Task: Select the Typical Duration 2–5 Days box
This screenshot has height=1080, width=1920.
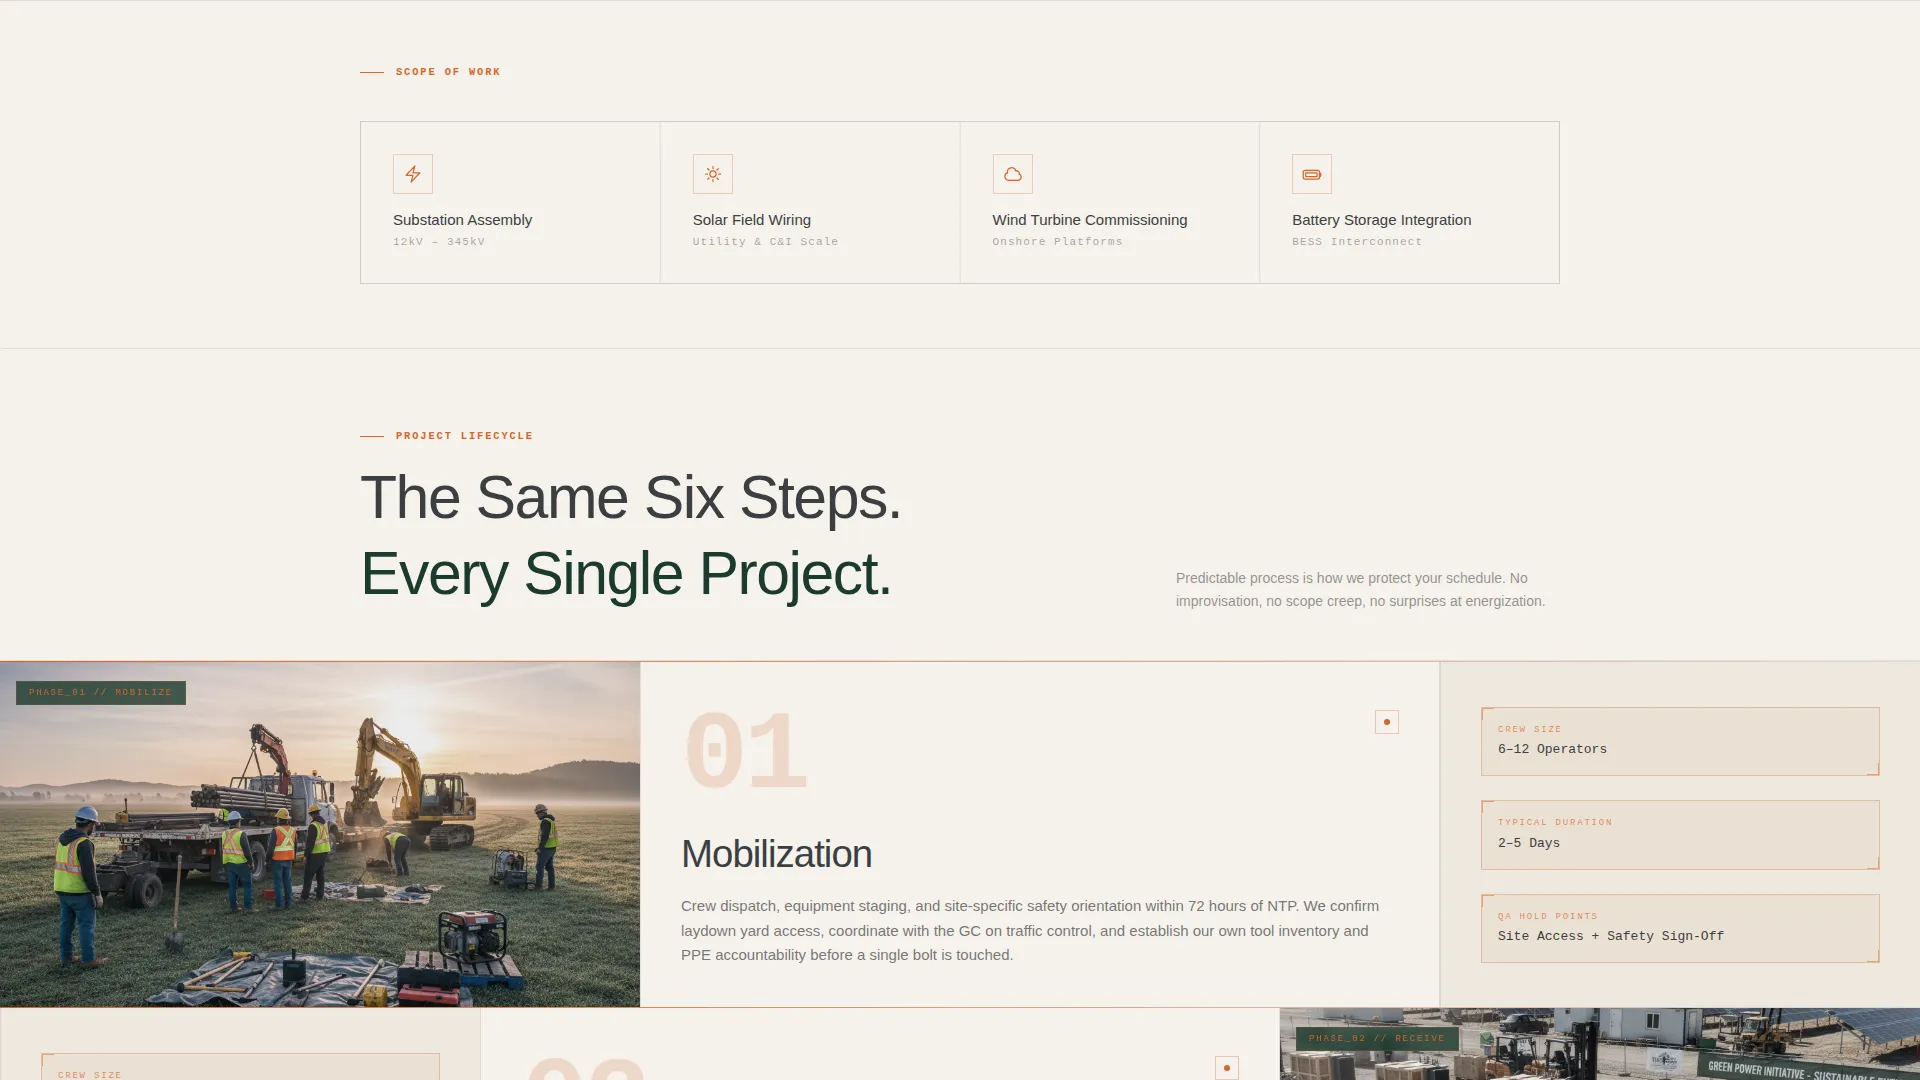Action: [x=1680, y=835]
